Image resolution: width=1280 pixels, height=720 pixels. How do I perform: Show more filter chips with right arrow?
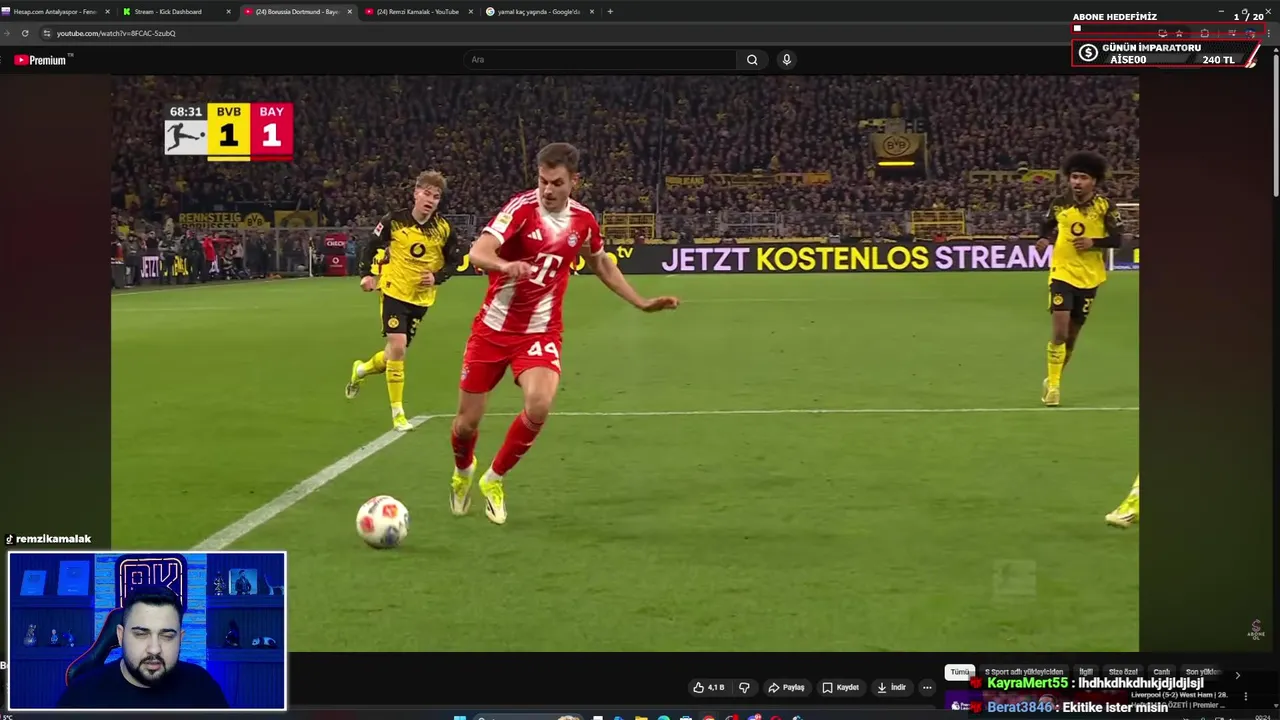1237,675
